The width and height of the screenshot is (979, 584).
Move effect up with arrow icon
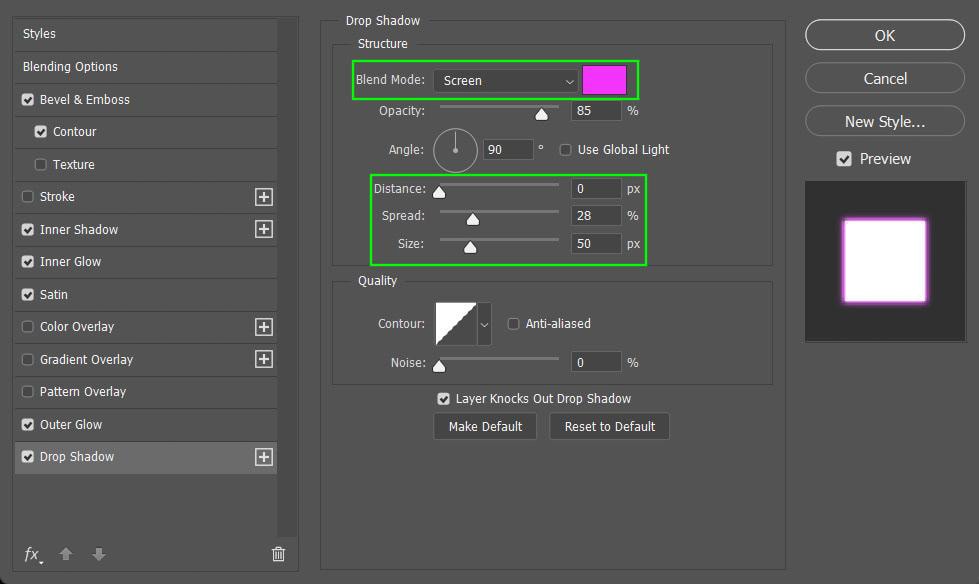coord(66,554)
